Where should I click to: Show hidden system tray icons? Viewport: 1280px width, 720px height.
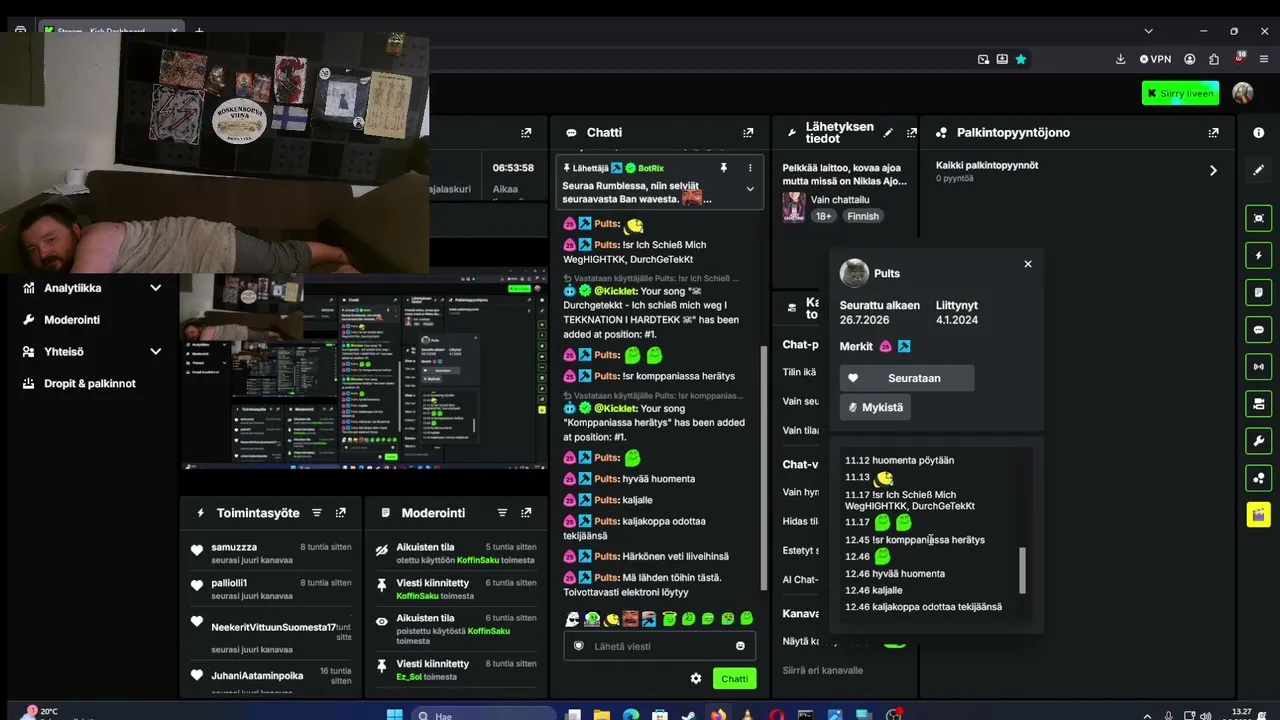tap(1147, 715)
